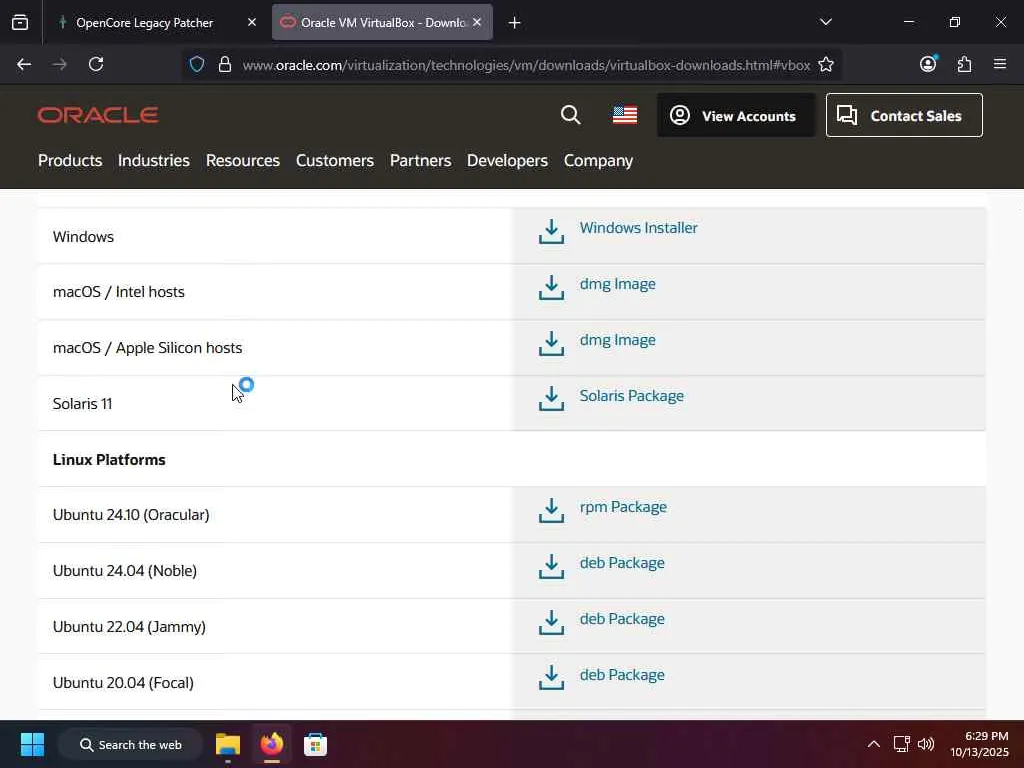
Task: Open the Company menu
Action: click(x=598, y=161)
